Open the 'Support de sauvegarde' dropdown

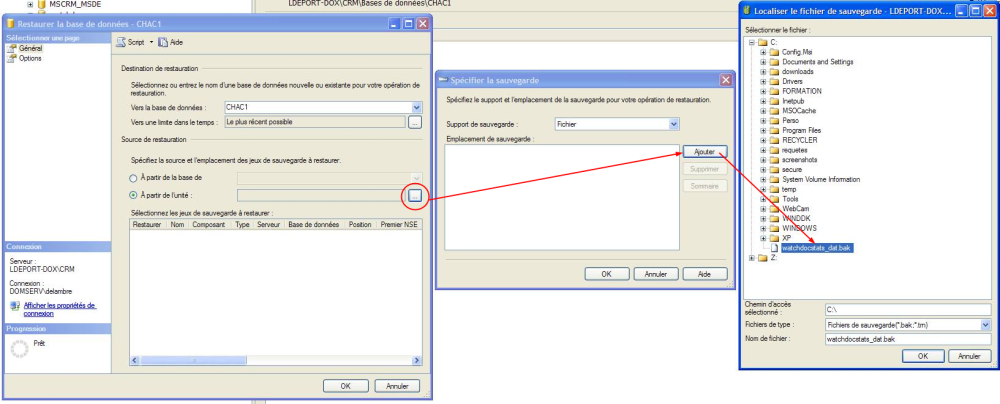click(674, 123)
